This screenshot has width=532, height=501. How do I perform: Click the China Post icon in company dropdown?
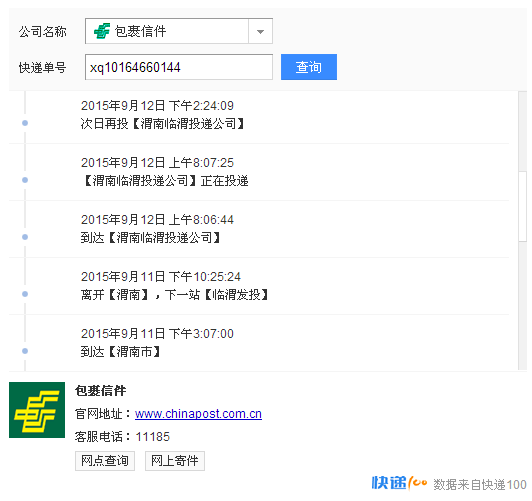(102, 31)
